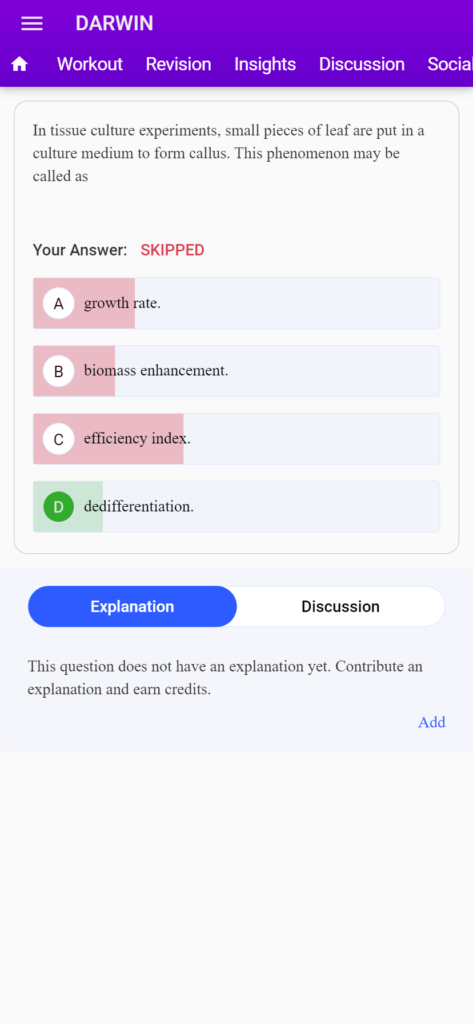Go to the home icon
The image size is (473, 1024).
pos(20,64)
